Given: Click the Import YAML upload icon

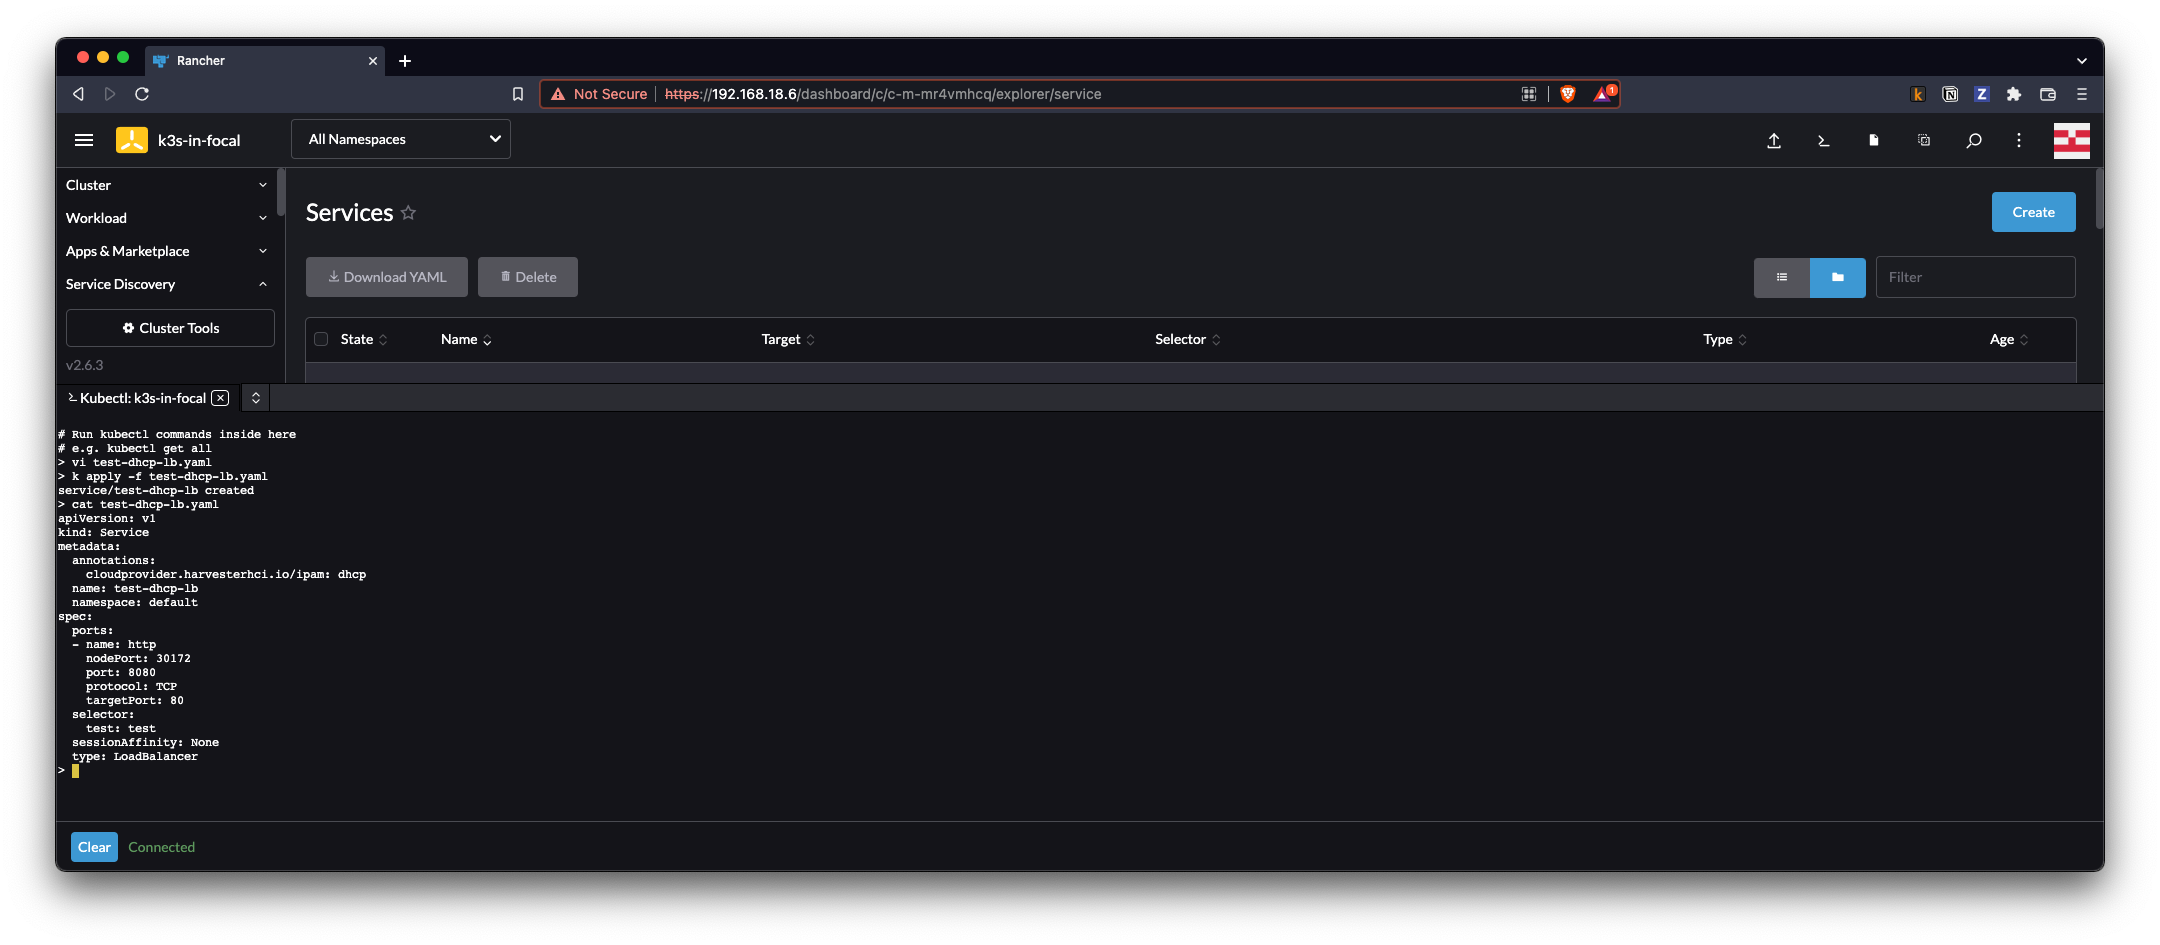Looking at the screenshot, I should [1774, 141].
